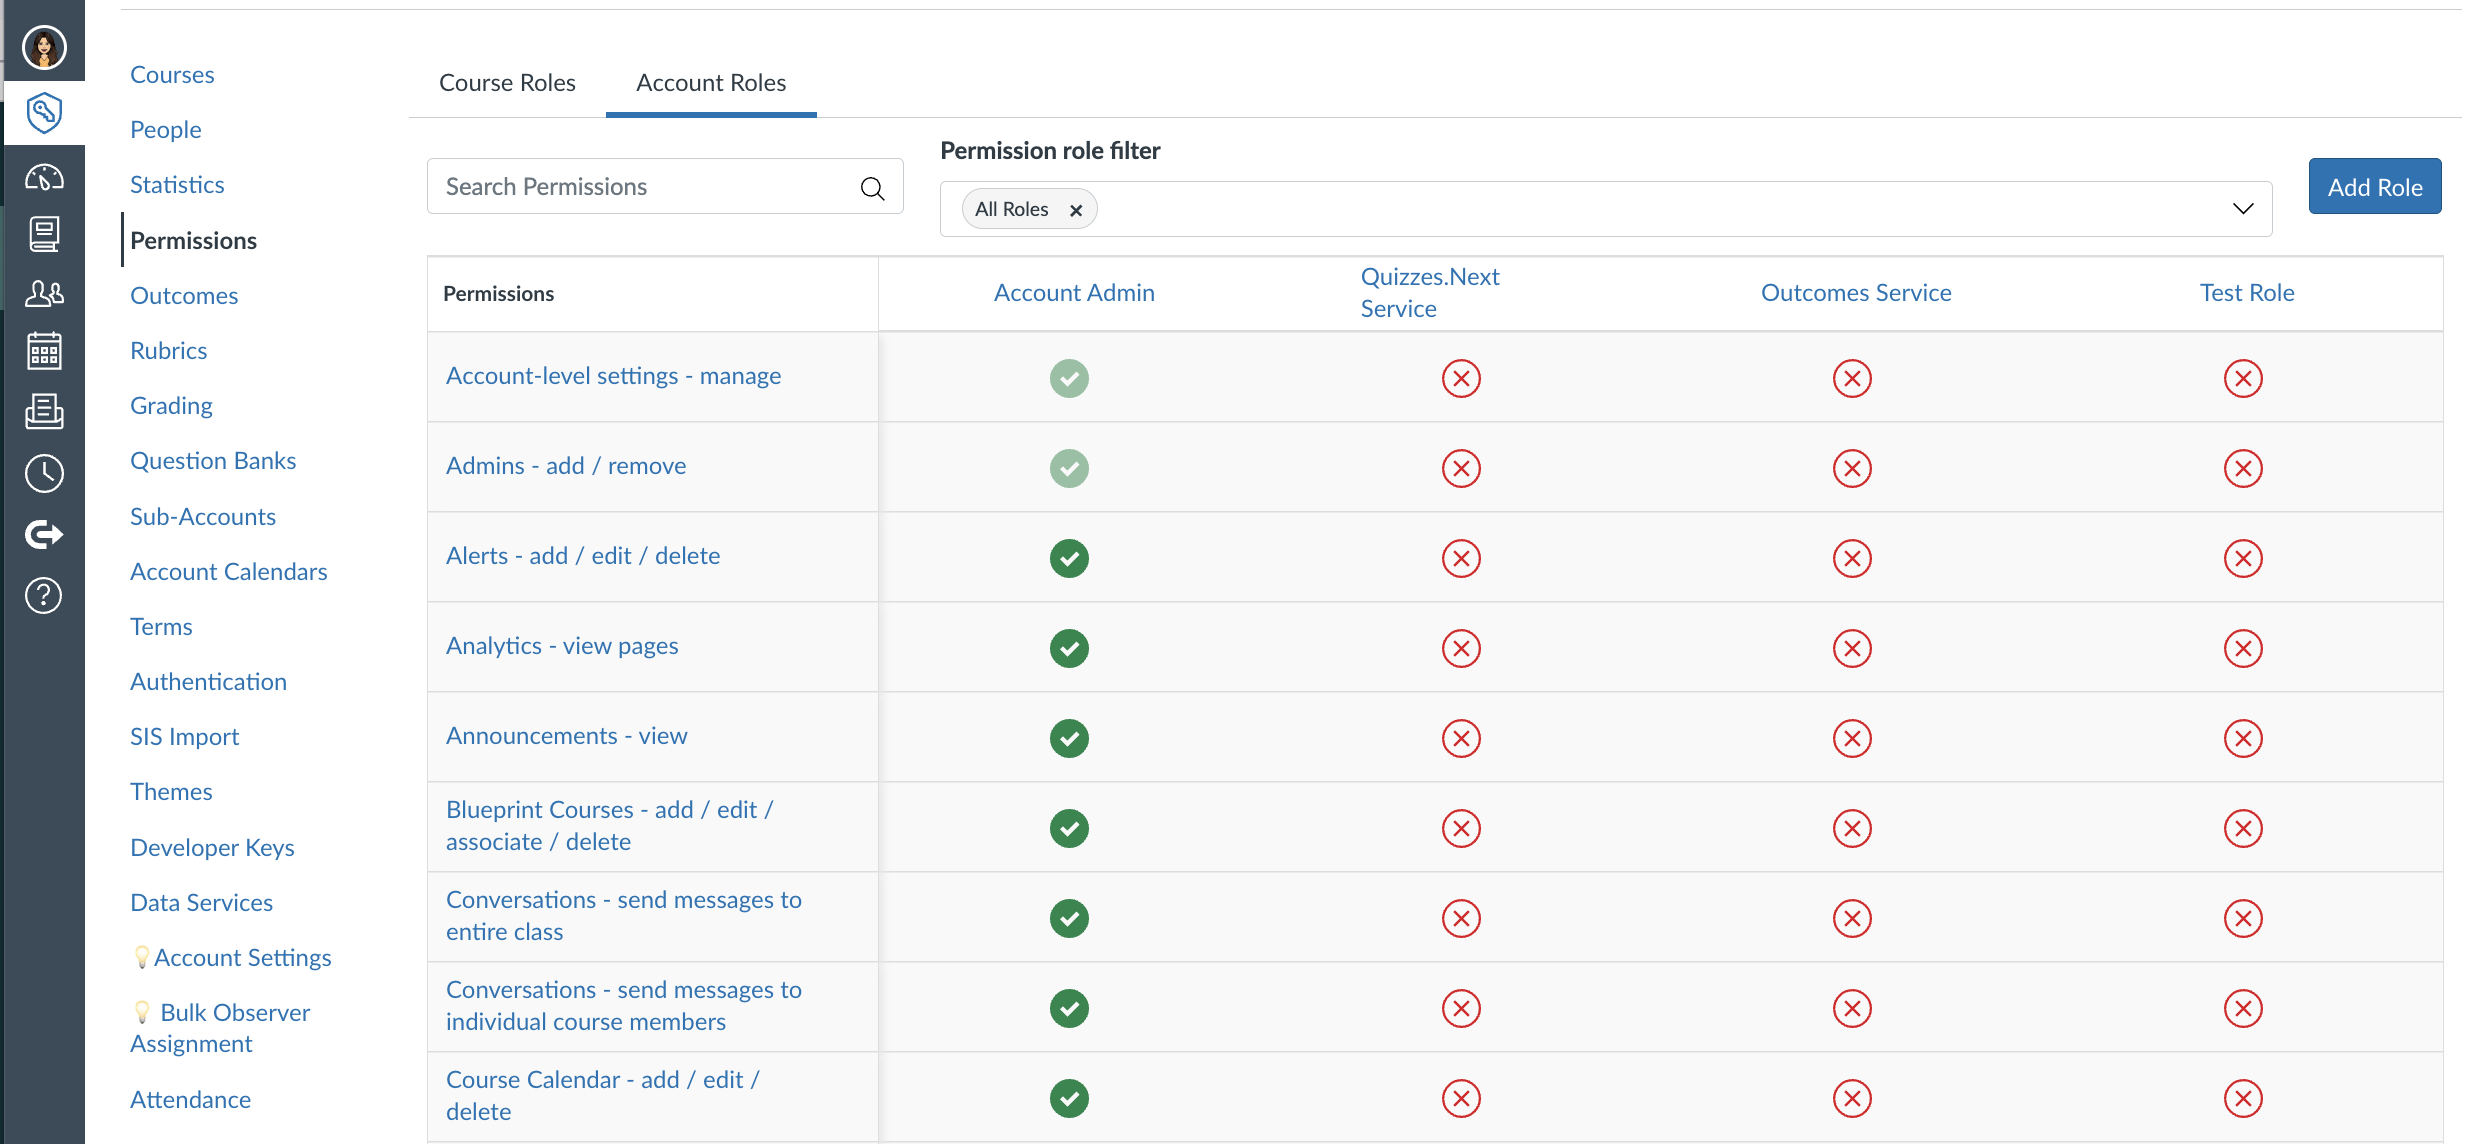Image resolution: width=2472 pixels, height=1144 pixels.
Task: Toggle Outcomes Service for Admins add / remove
Action: coord(1852,468)
